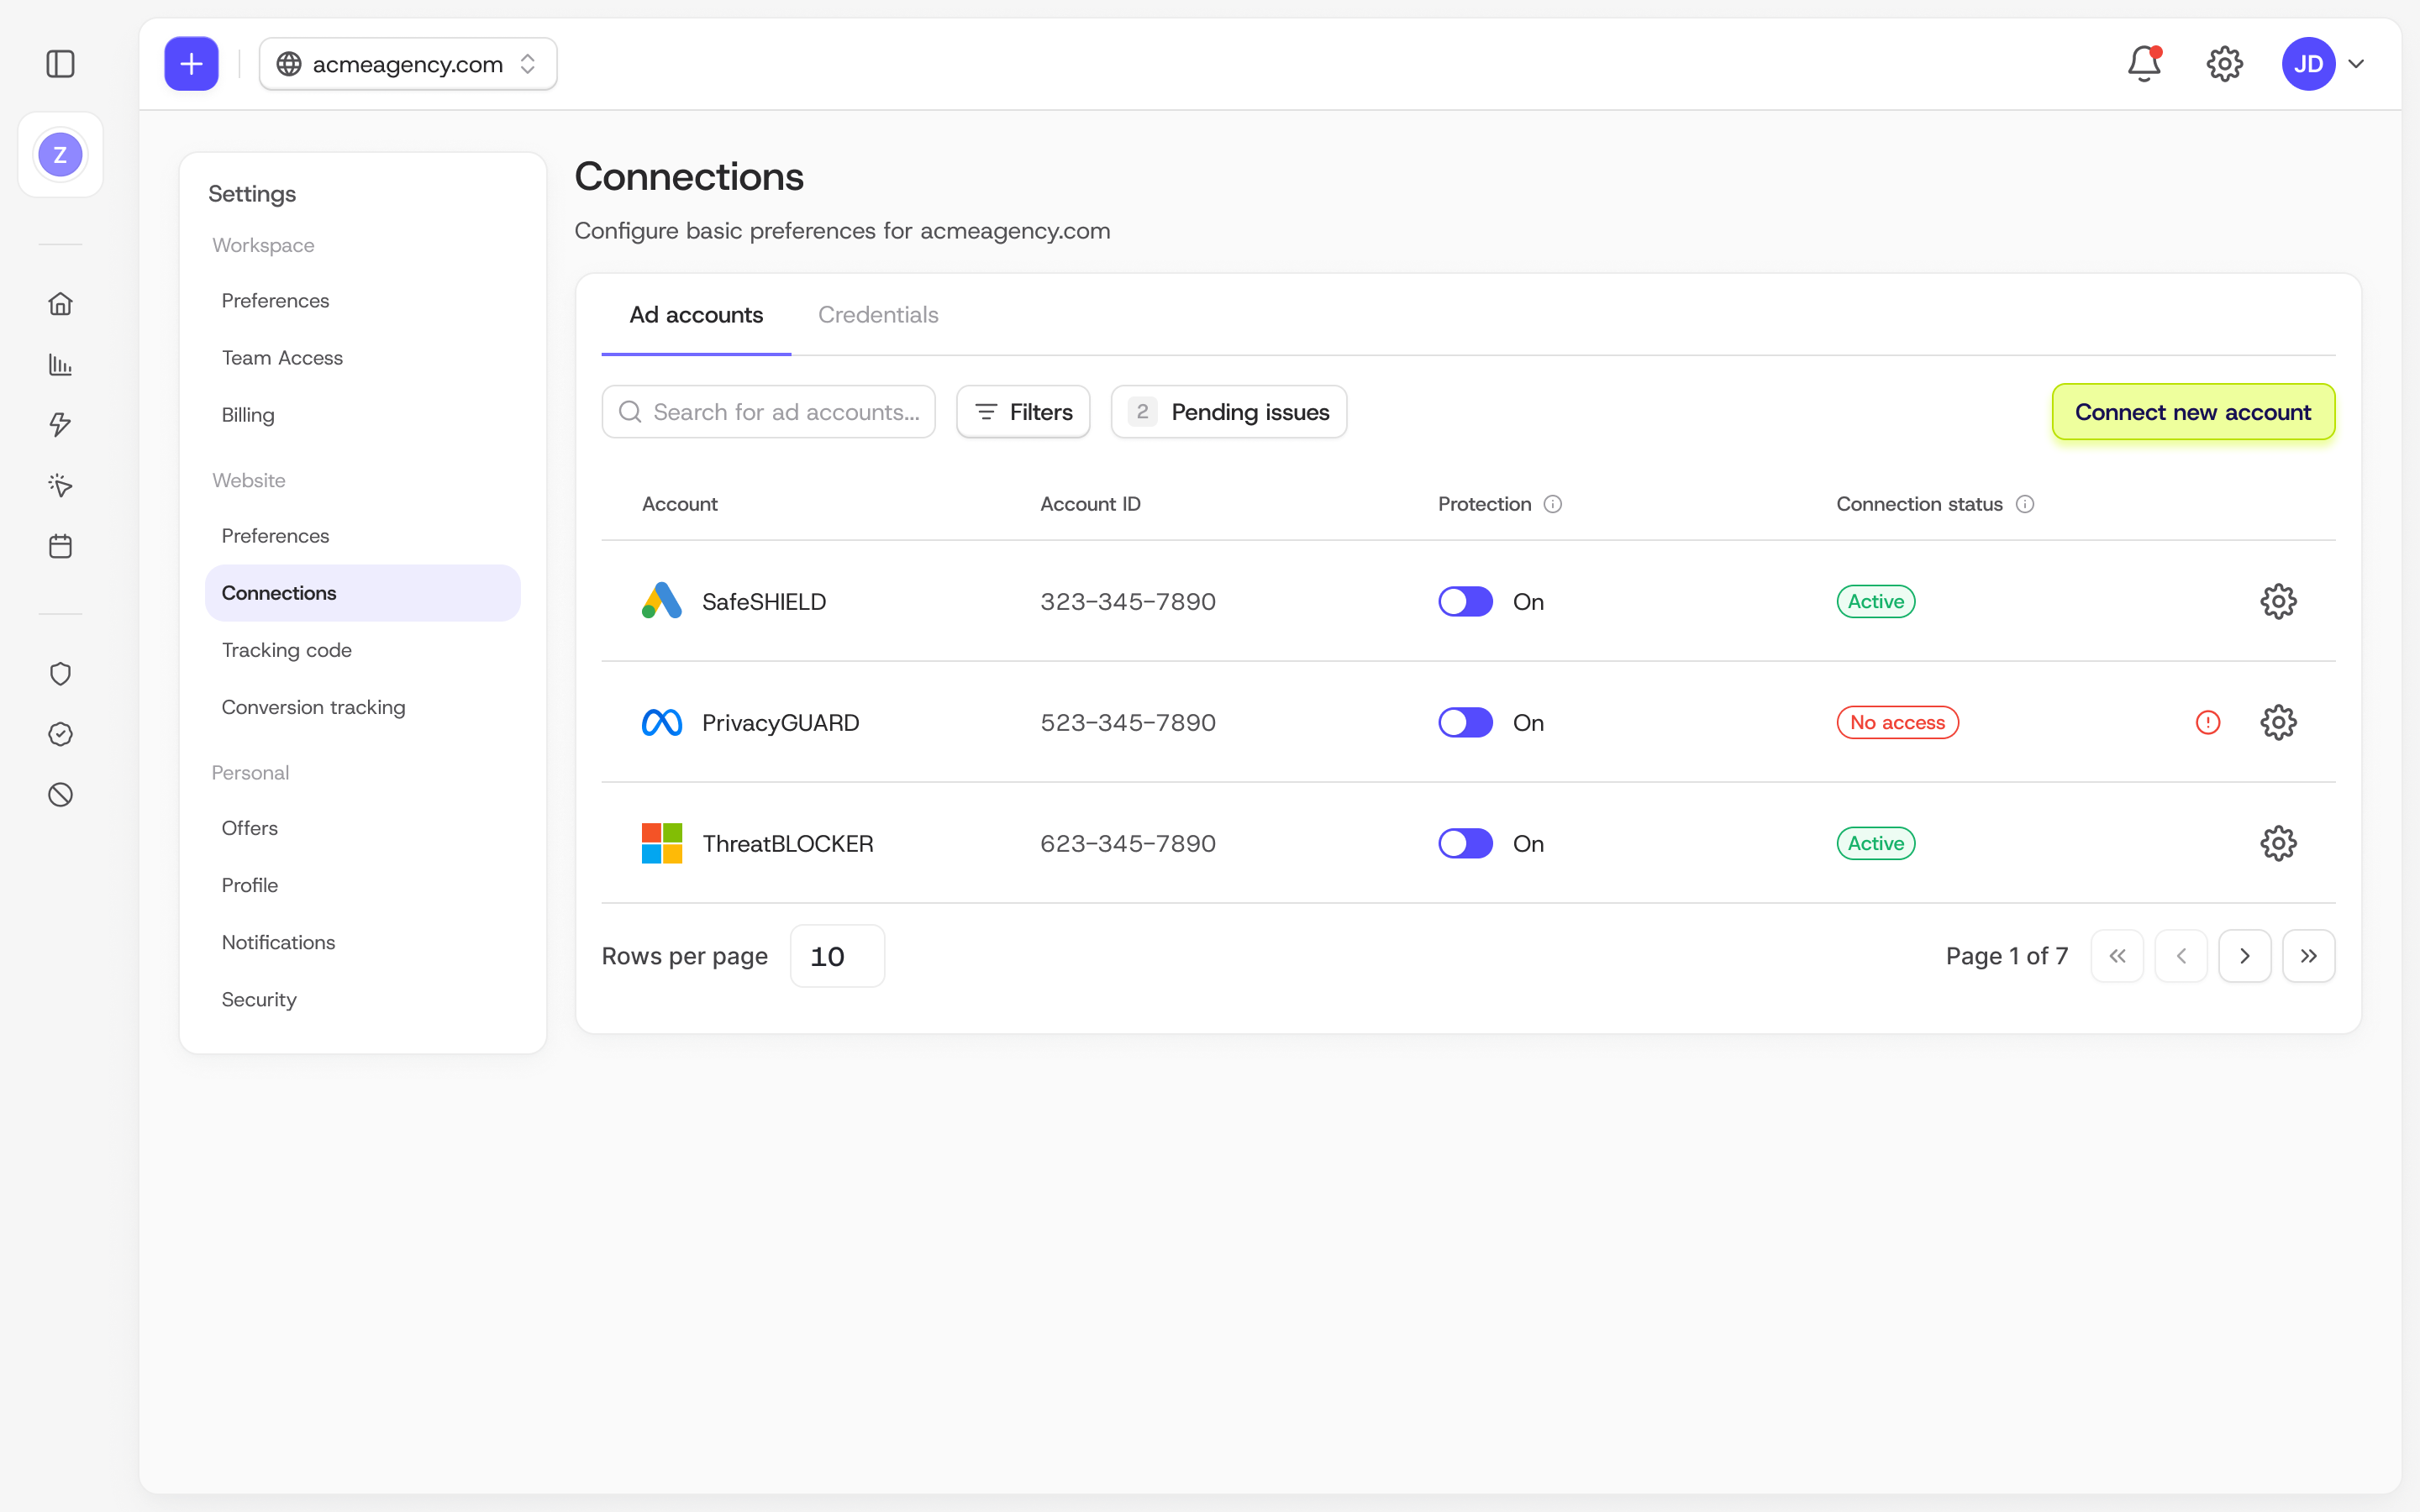Click the blue plus button
Viewport: 2420px width, 1512px height.
coord(191,64)
